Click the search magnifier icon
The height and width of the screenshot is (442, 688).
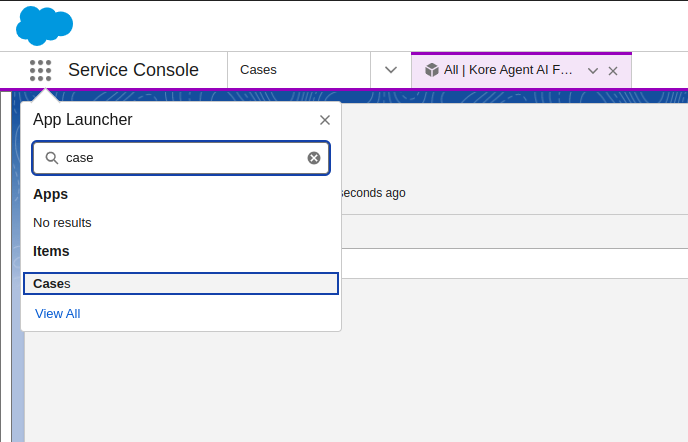[52, 158]
